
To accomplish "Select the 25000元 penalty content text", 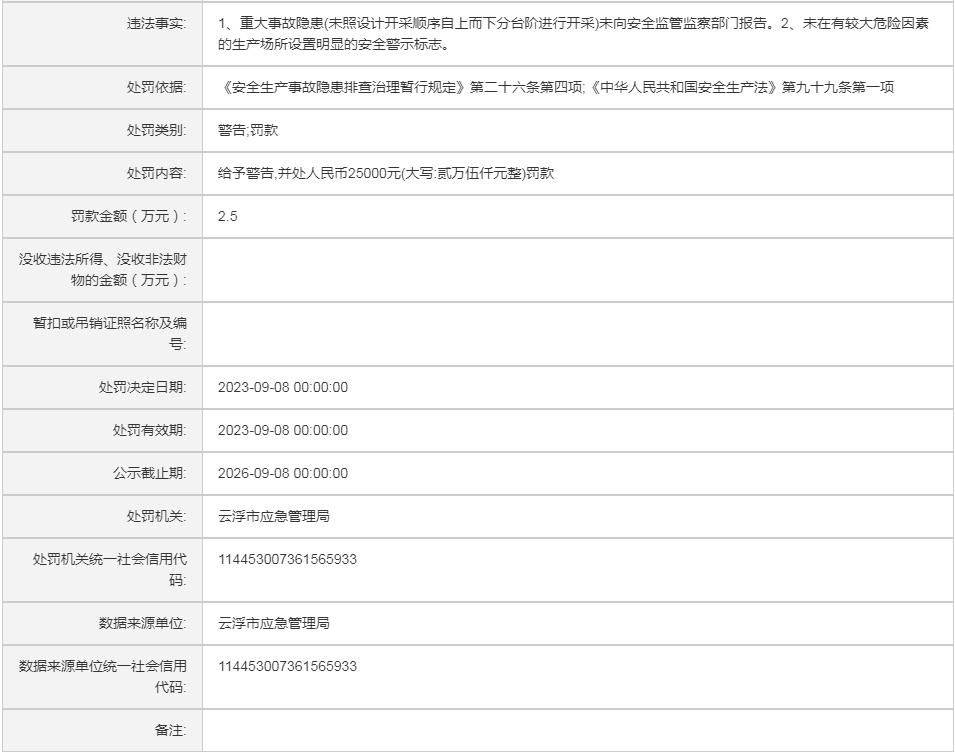I will click(386, 174).
